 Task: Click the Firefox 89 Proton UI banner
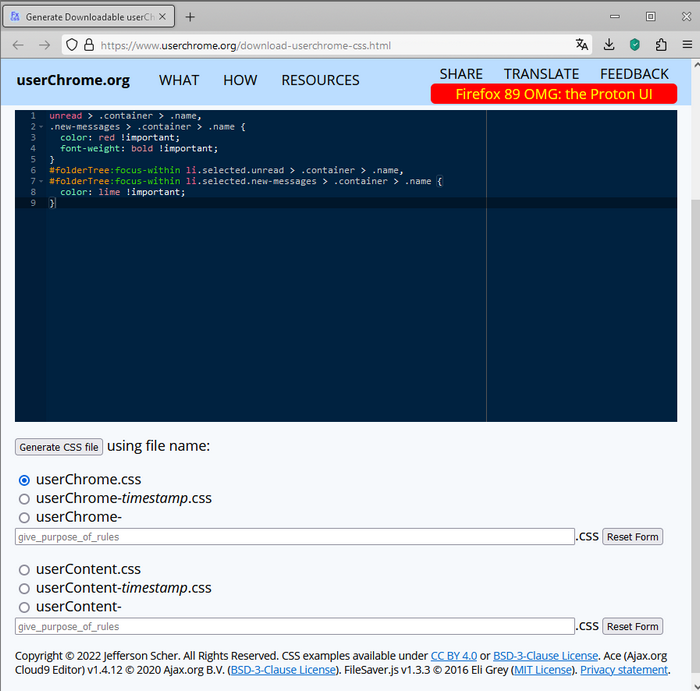(553, 94)
